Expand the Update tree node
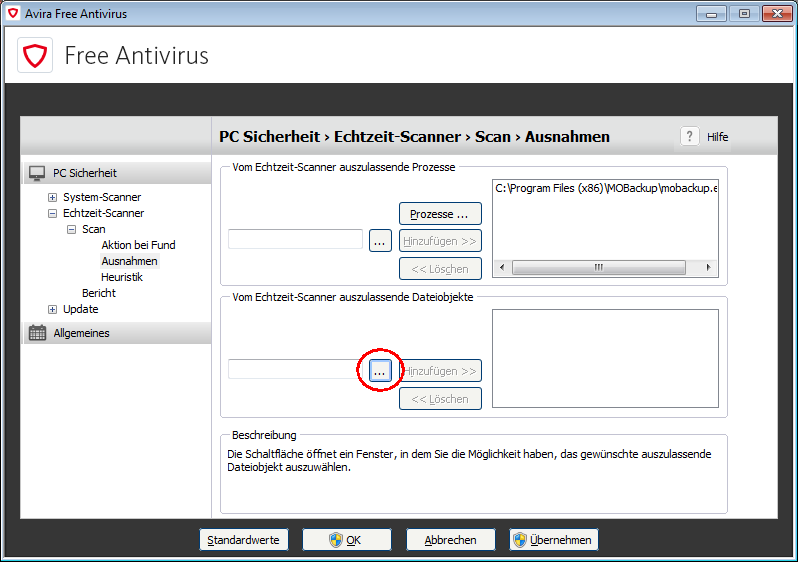Viewport: 798px width, 562px height. click(52, 309)
